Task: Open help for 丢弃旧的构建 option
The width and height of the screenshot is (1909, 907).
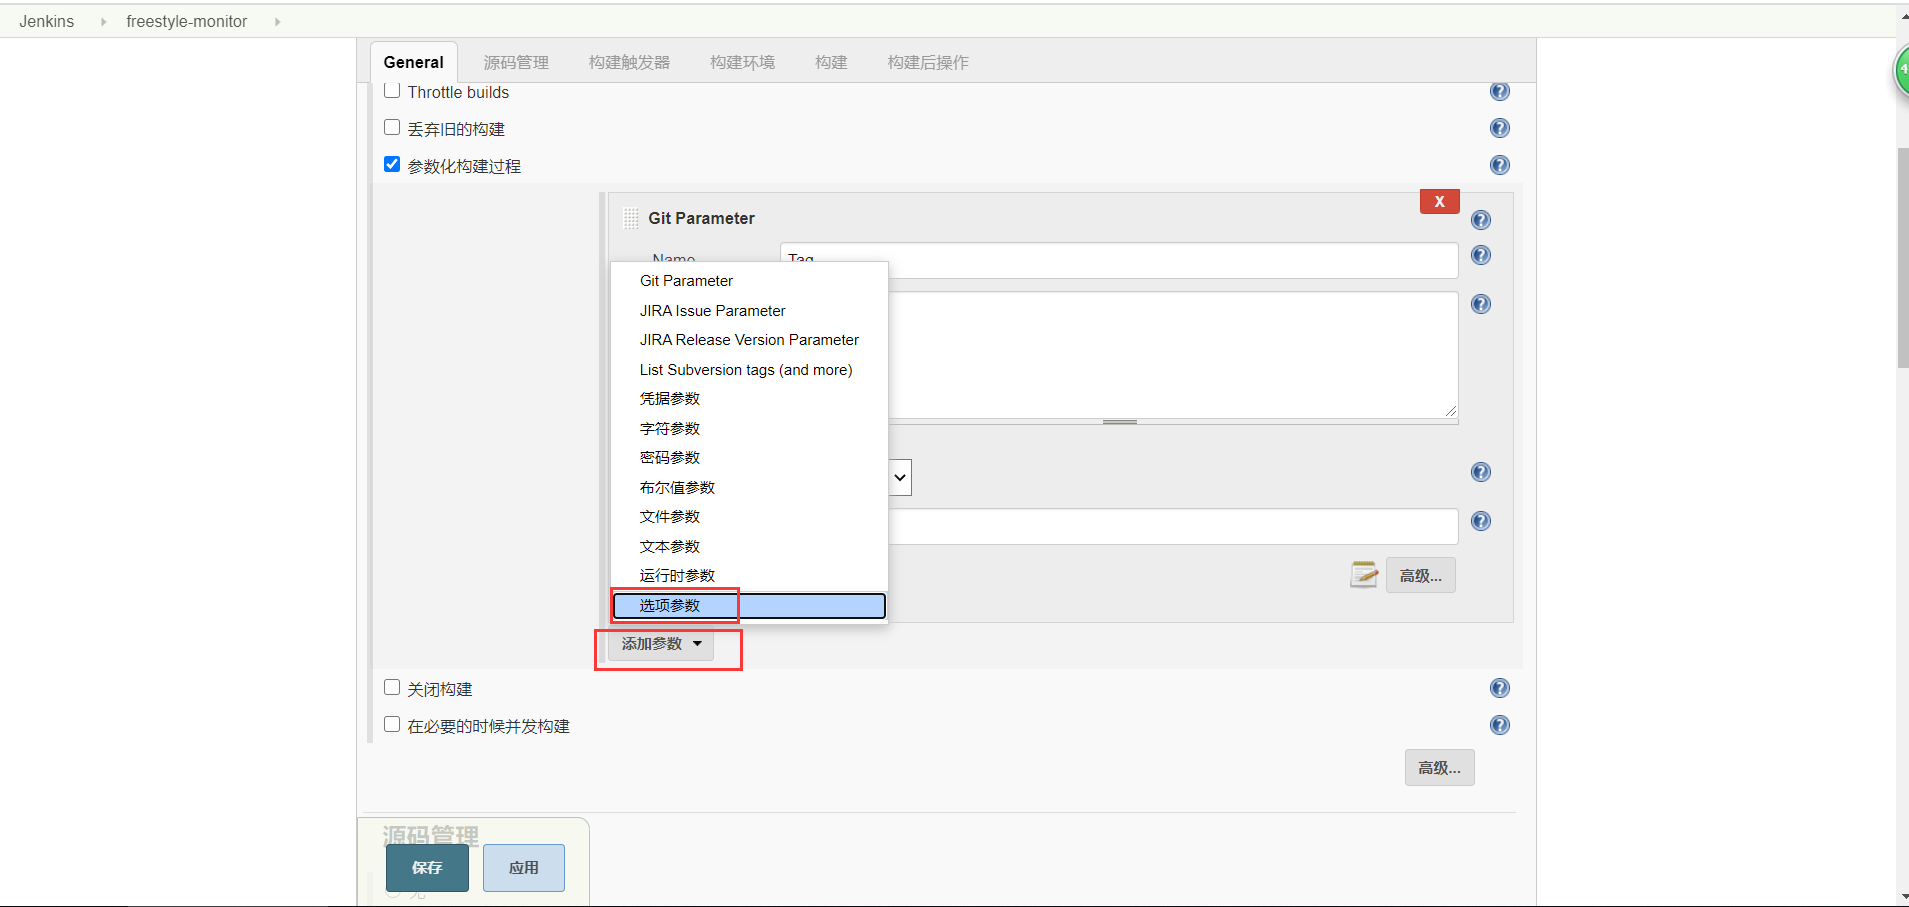Action: click(x=1499, y=128)
